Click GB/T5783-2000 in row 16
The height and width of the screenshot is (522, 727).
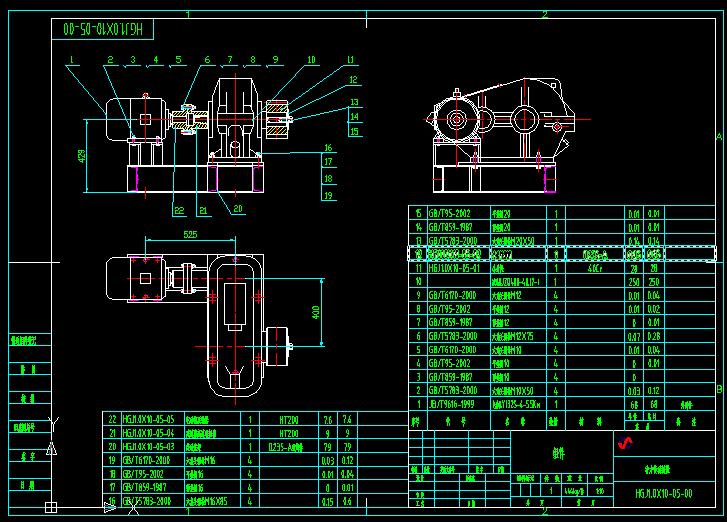point(147,501)
